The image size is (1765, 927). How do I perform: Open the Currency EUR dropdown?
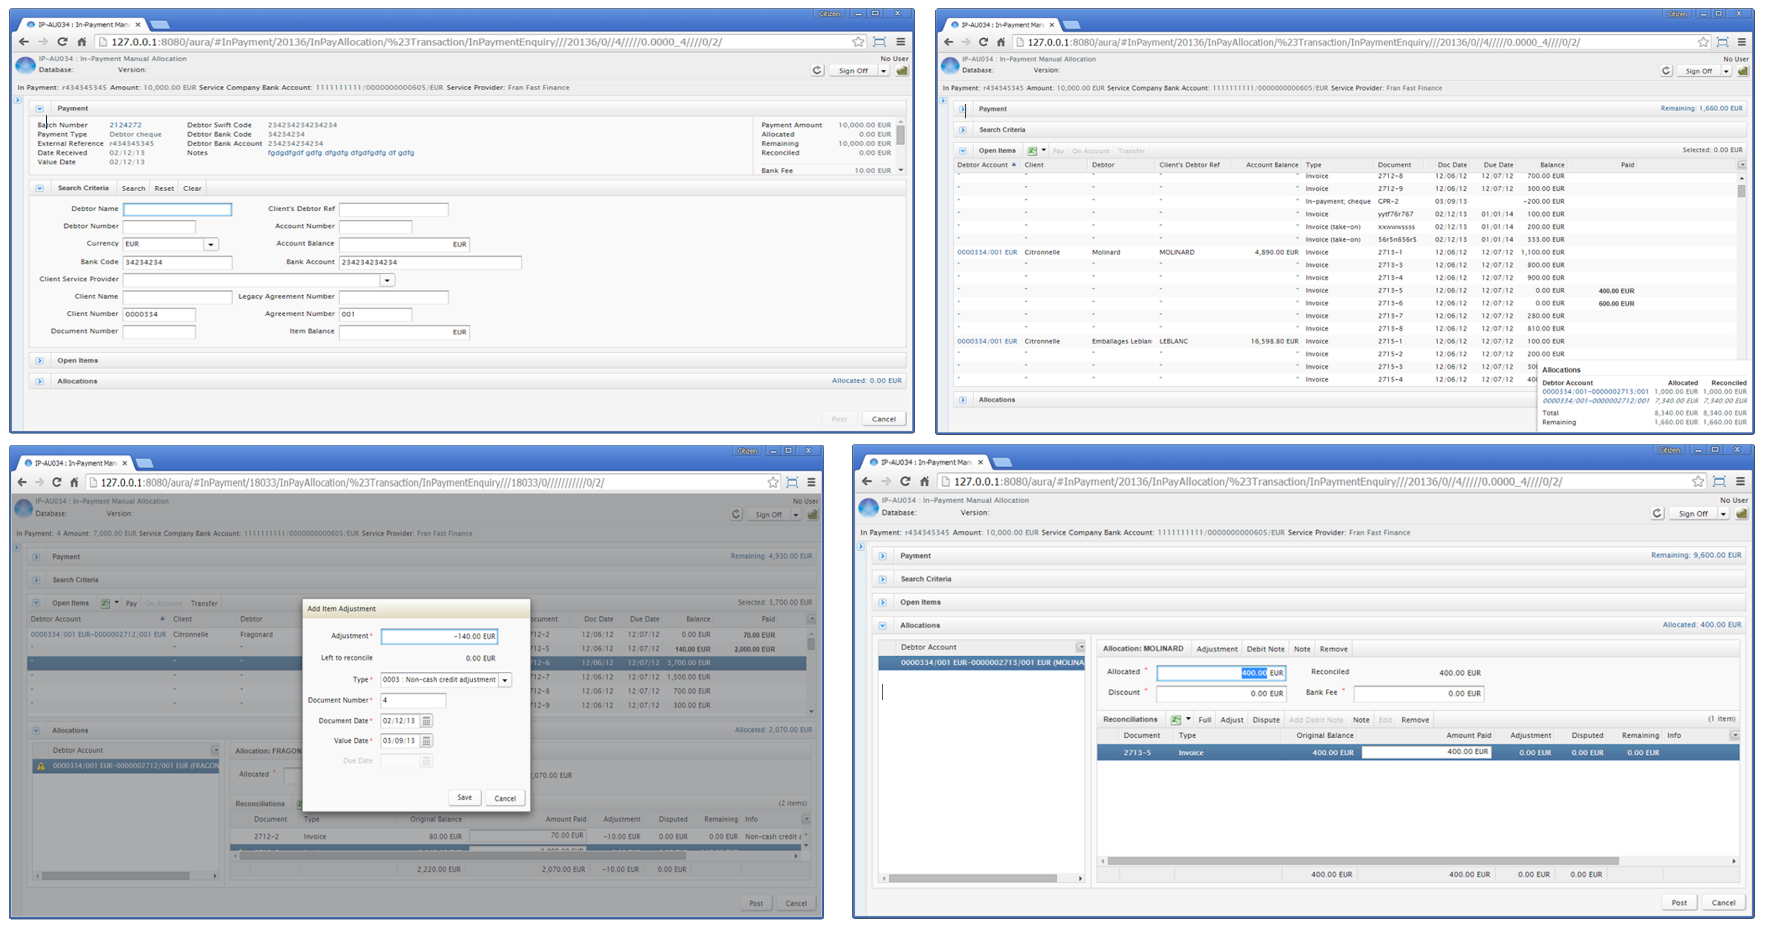pyautogui.click(x=211, y=244)
